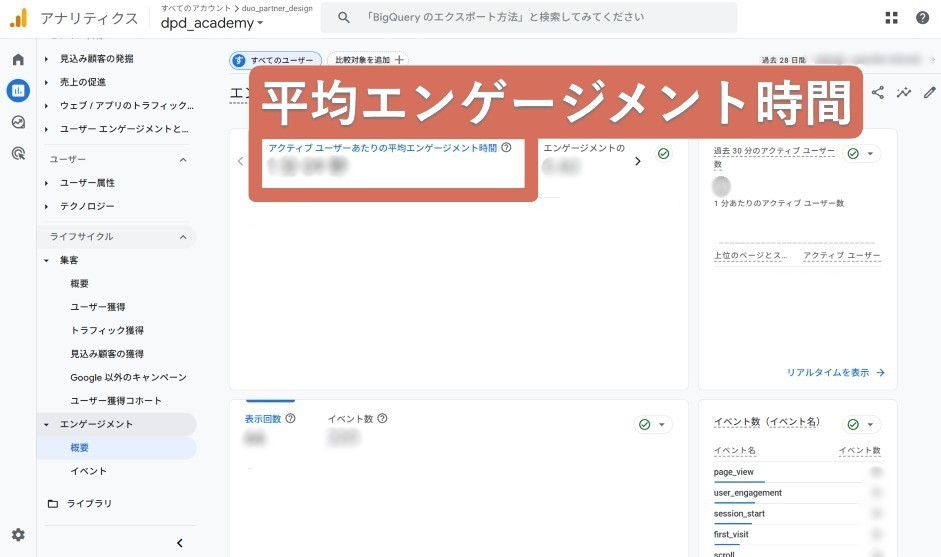Select the Reports icon in left rail

coord(18,91)
